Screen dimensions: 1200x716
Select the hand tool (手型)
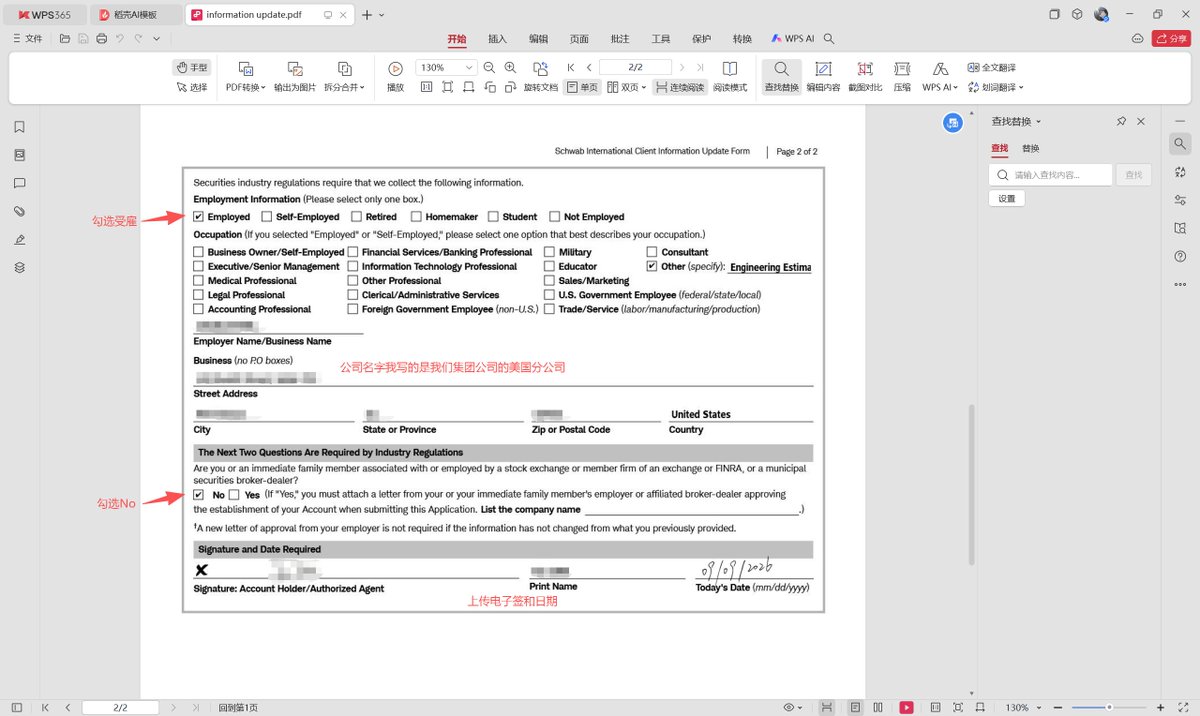[192, 68]
